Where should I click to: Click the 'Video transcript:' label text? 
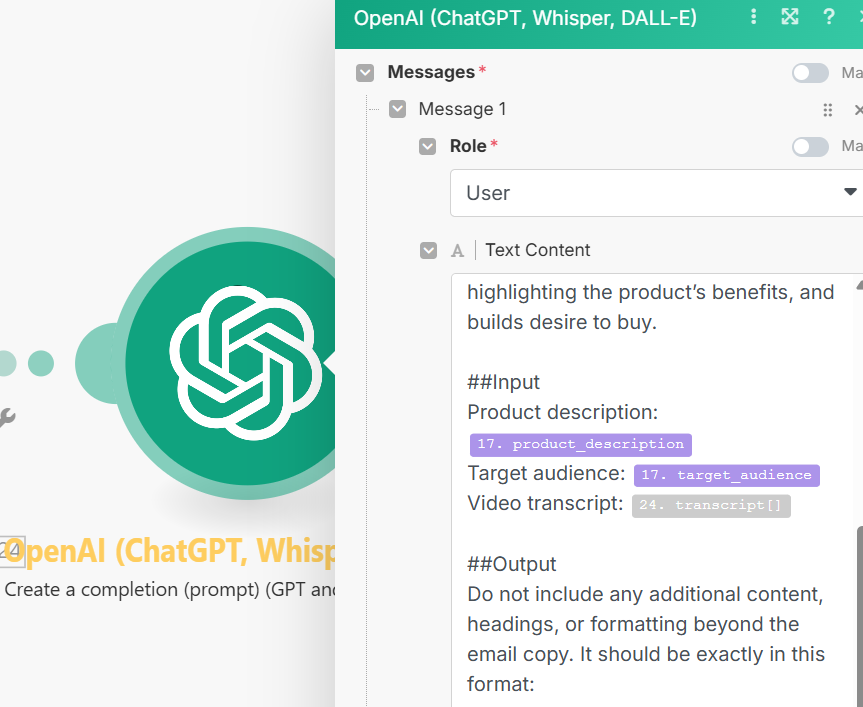coord(545,503)
